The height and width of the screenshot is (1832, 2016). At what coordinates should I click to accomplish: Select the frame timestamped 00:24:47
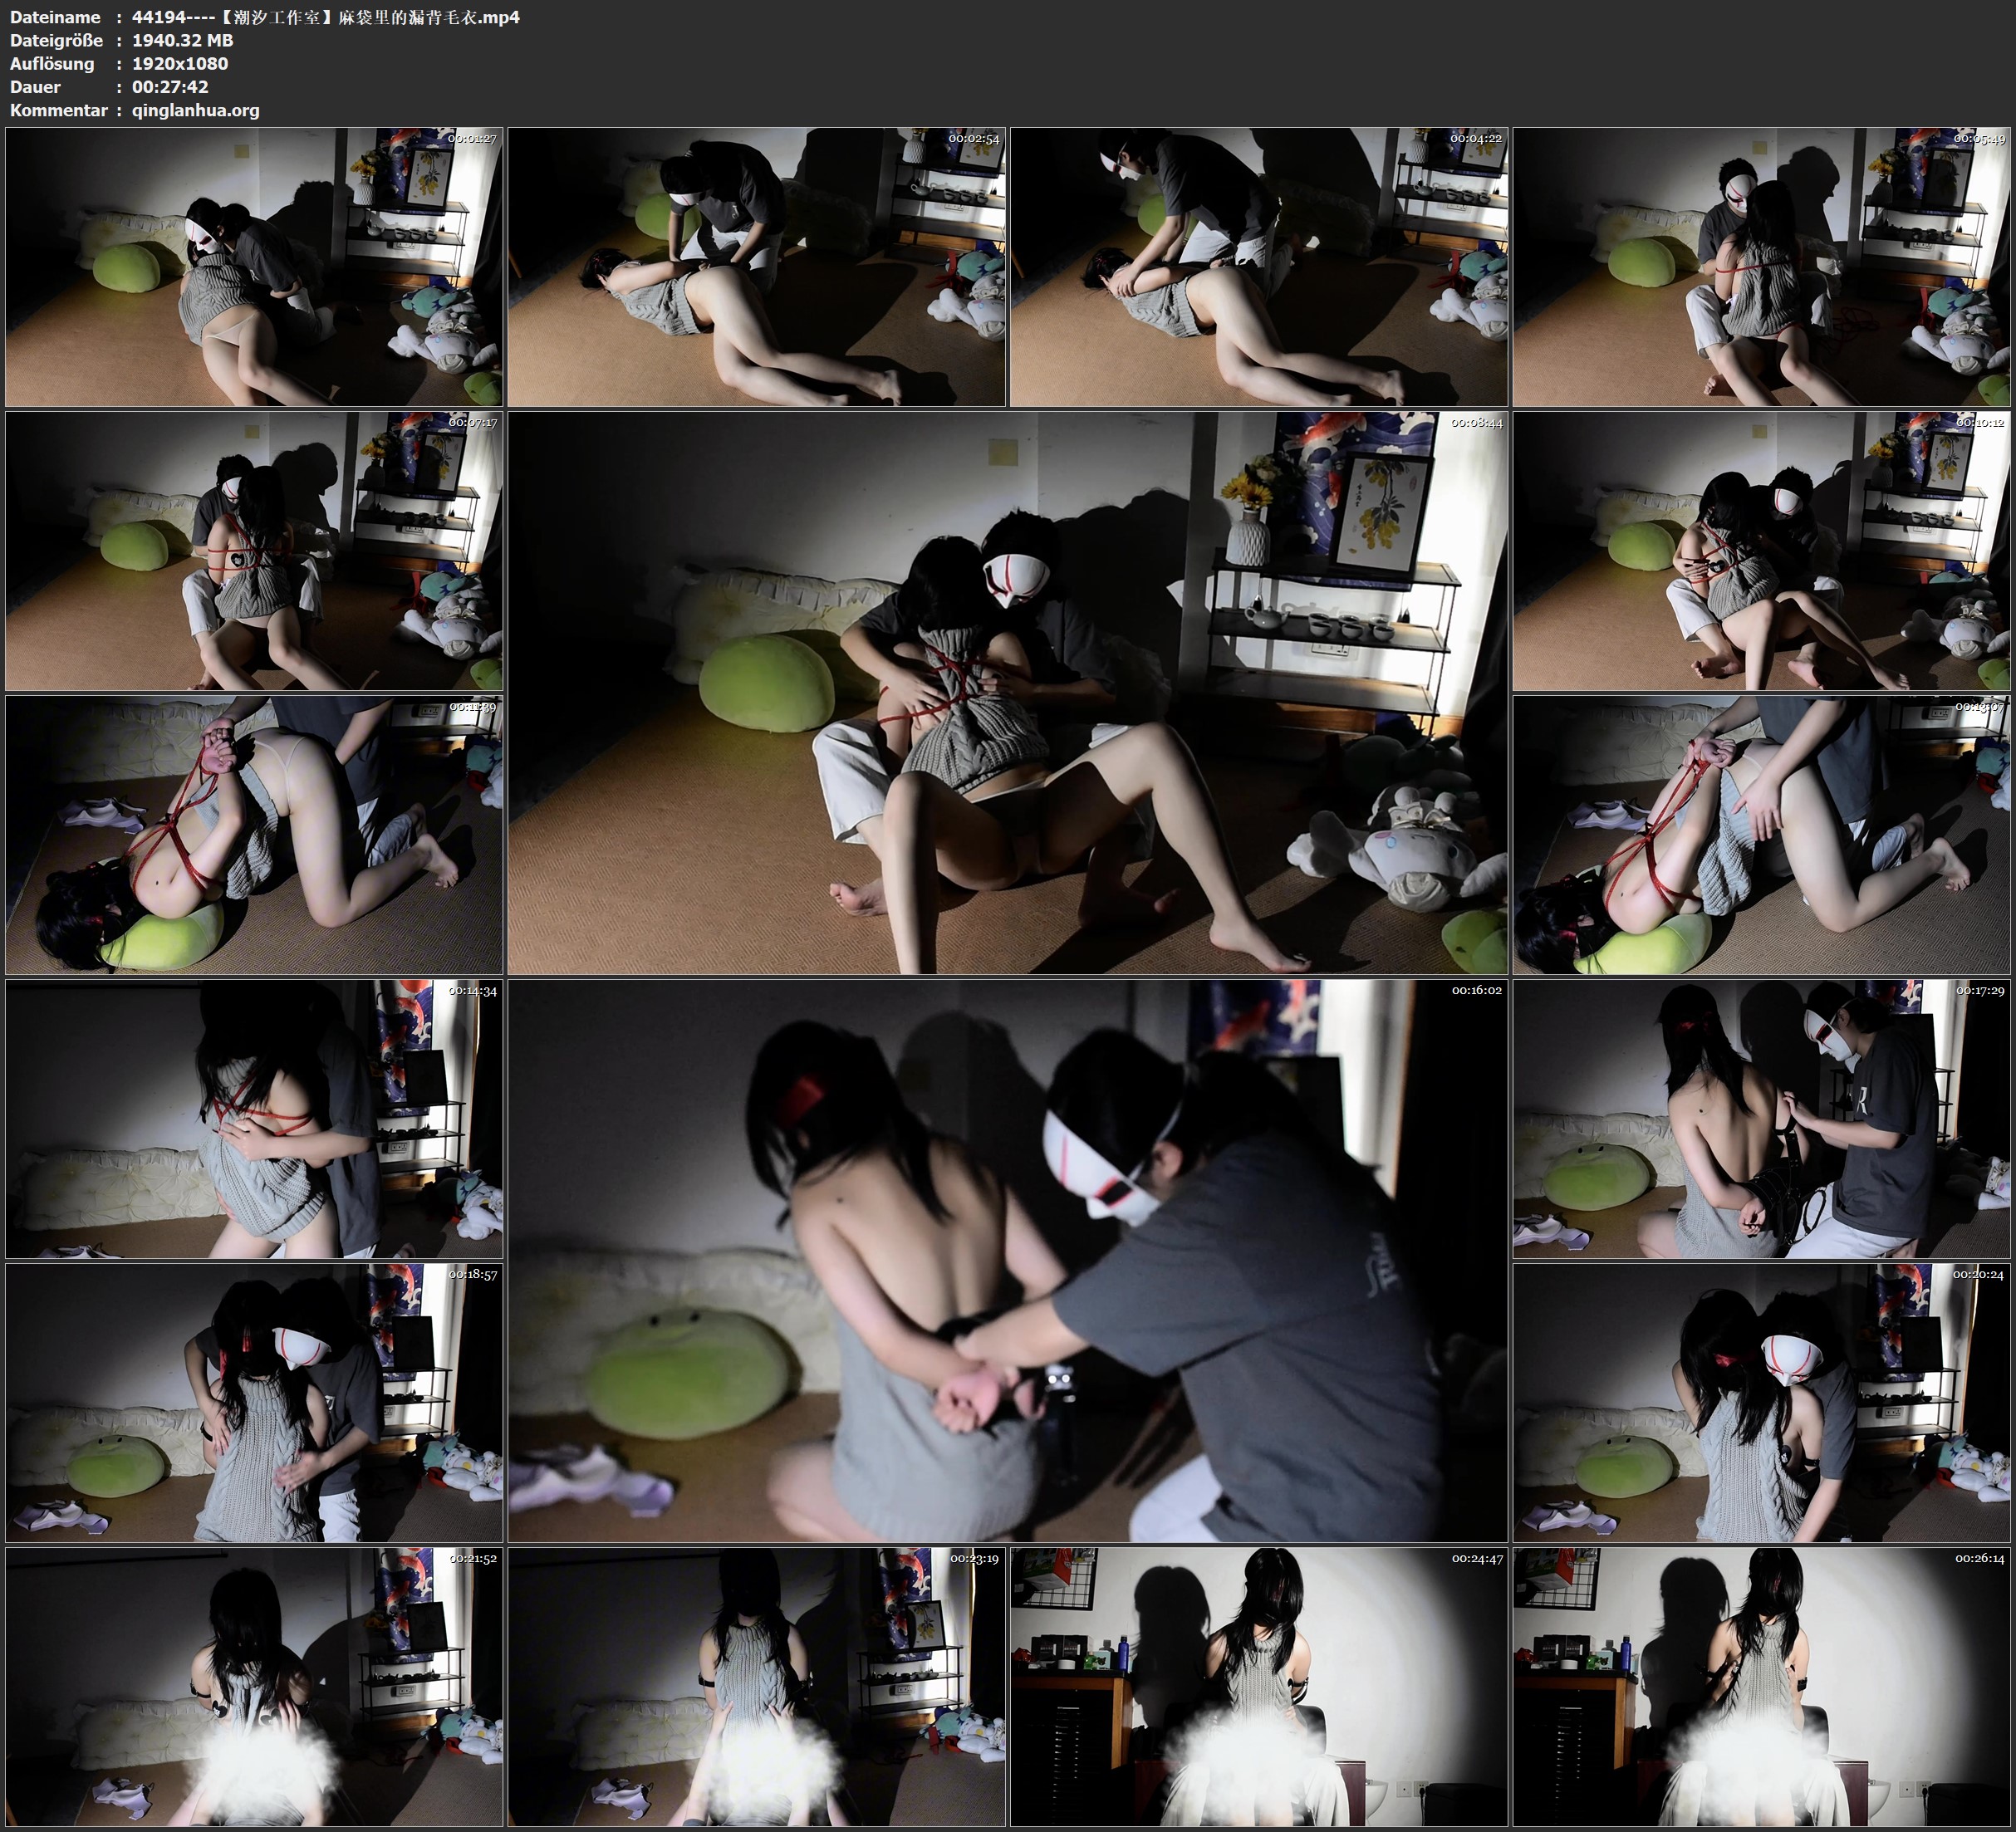tap(1258, 1686)
